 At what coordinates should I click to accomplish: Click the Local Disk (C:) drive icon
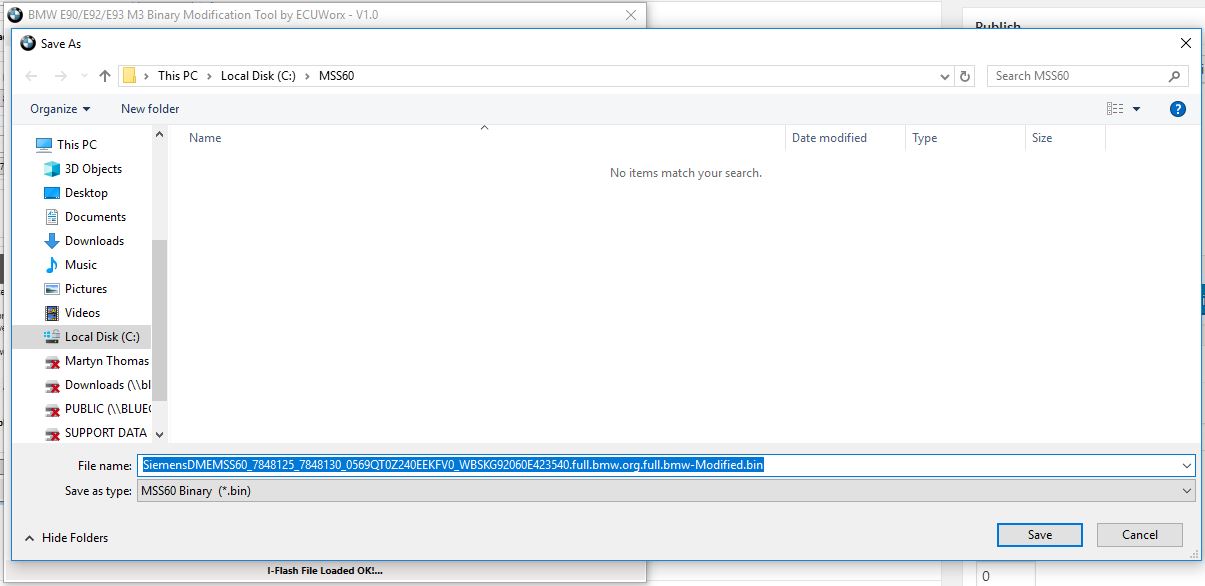pyautogui.click(x=53, y=337)
